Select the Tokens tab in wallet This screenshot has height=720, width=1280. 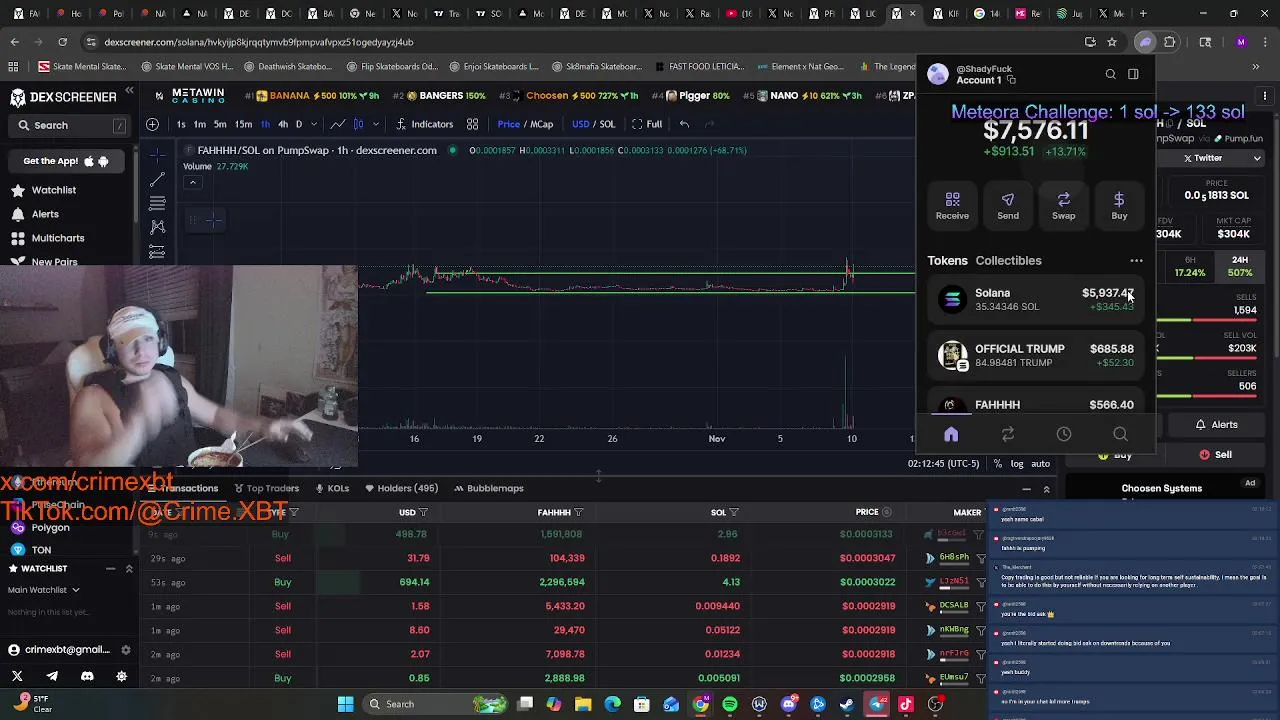coord(947,260)
